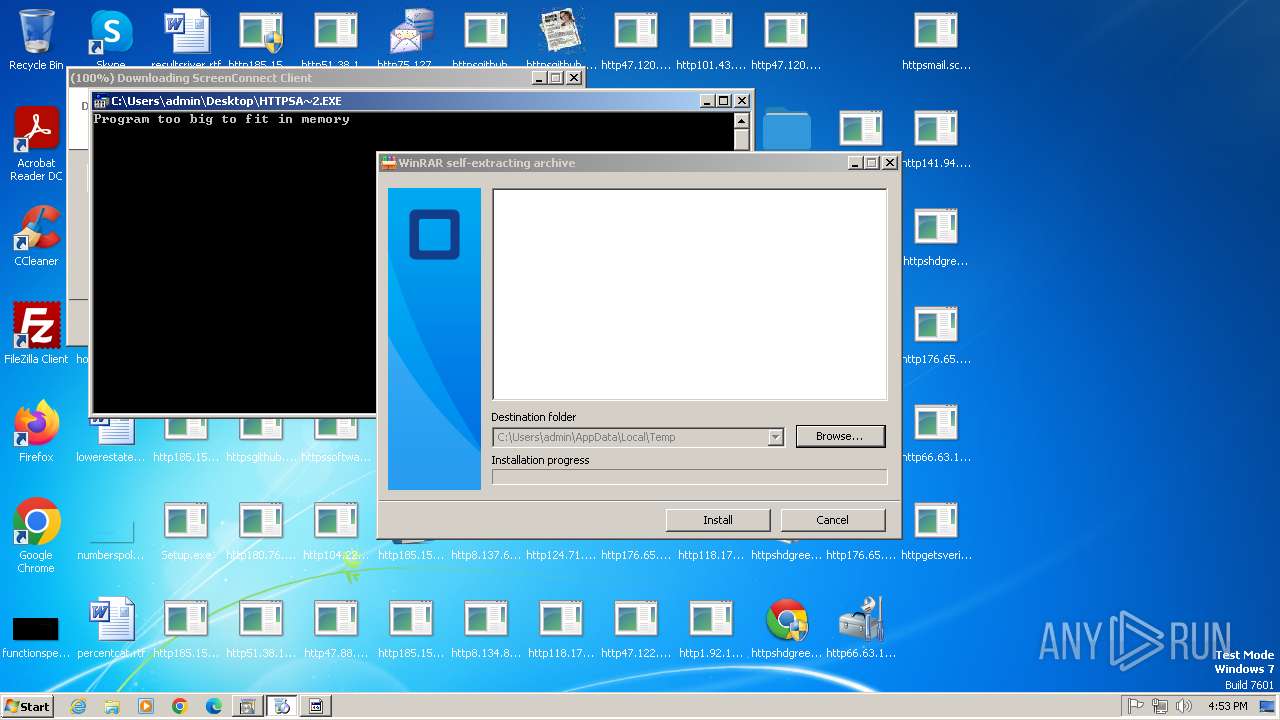Click the Install button
Screen dimensions: 1280x720
tap(718, 520)
